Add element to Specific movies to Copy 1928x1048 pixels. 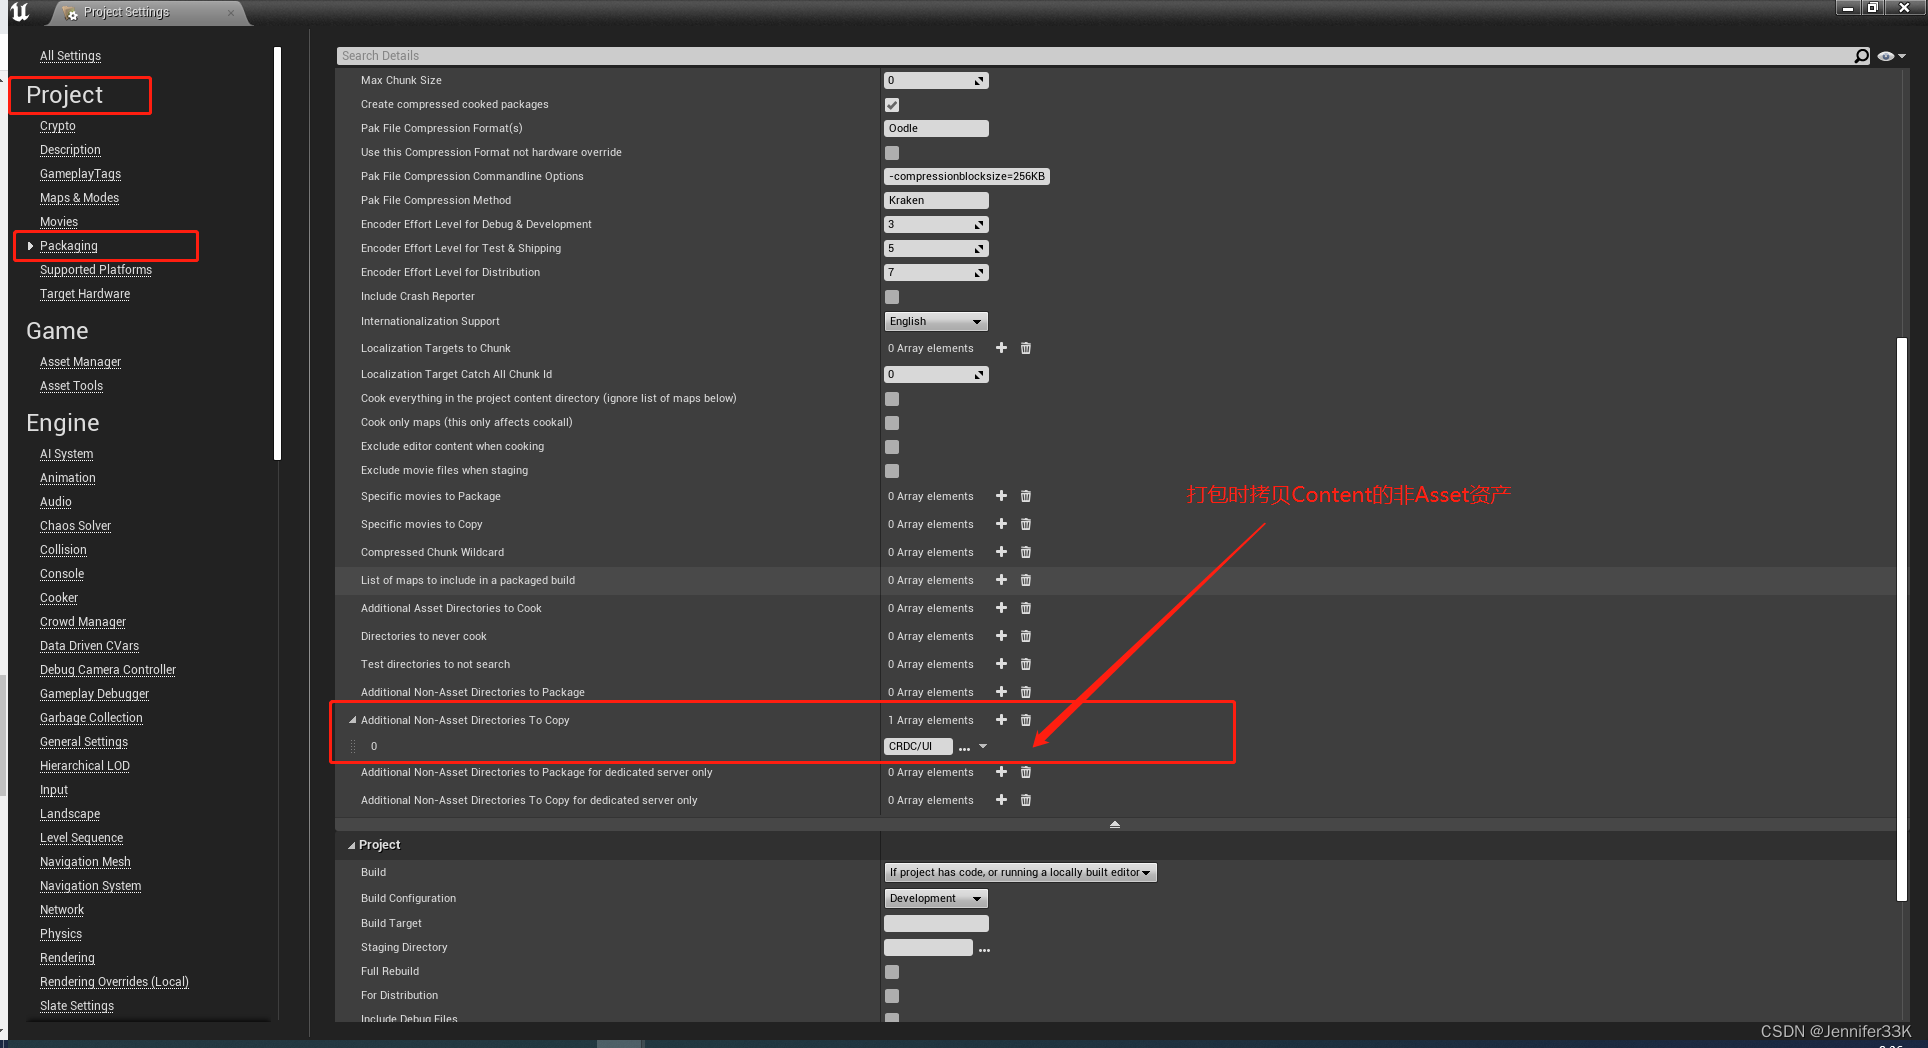[1001, 524]
